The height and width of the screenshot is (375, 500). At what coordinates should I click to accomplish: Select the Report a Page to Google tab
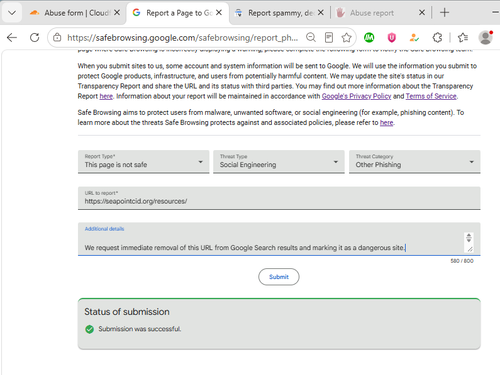pos(177,13)
